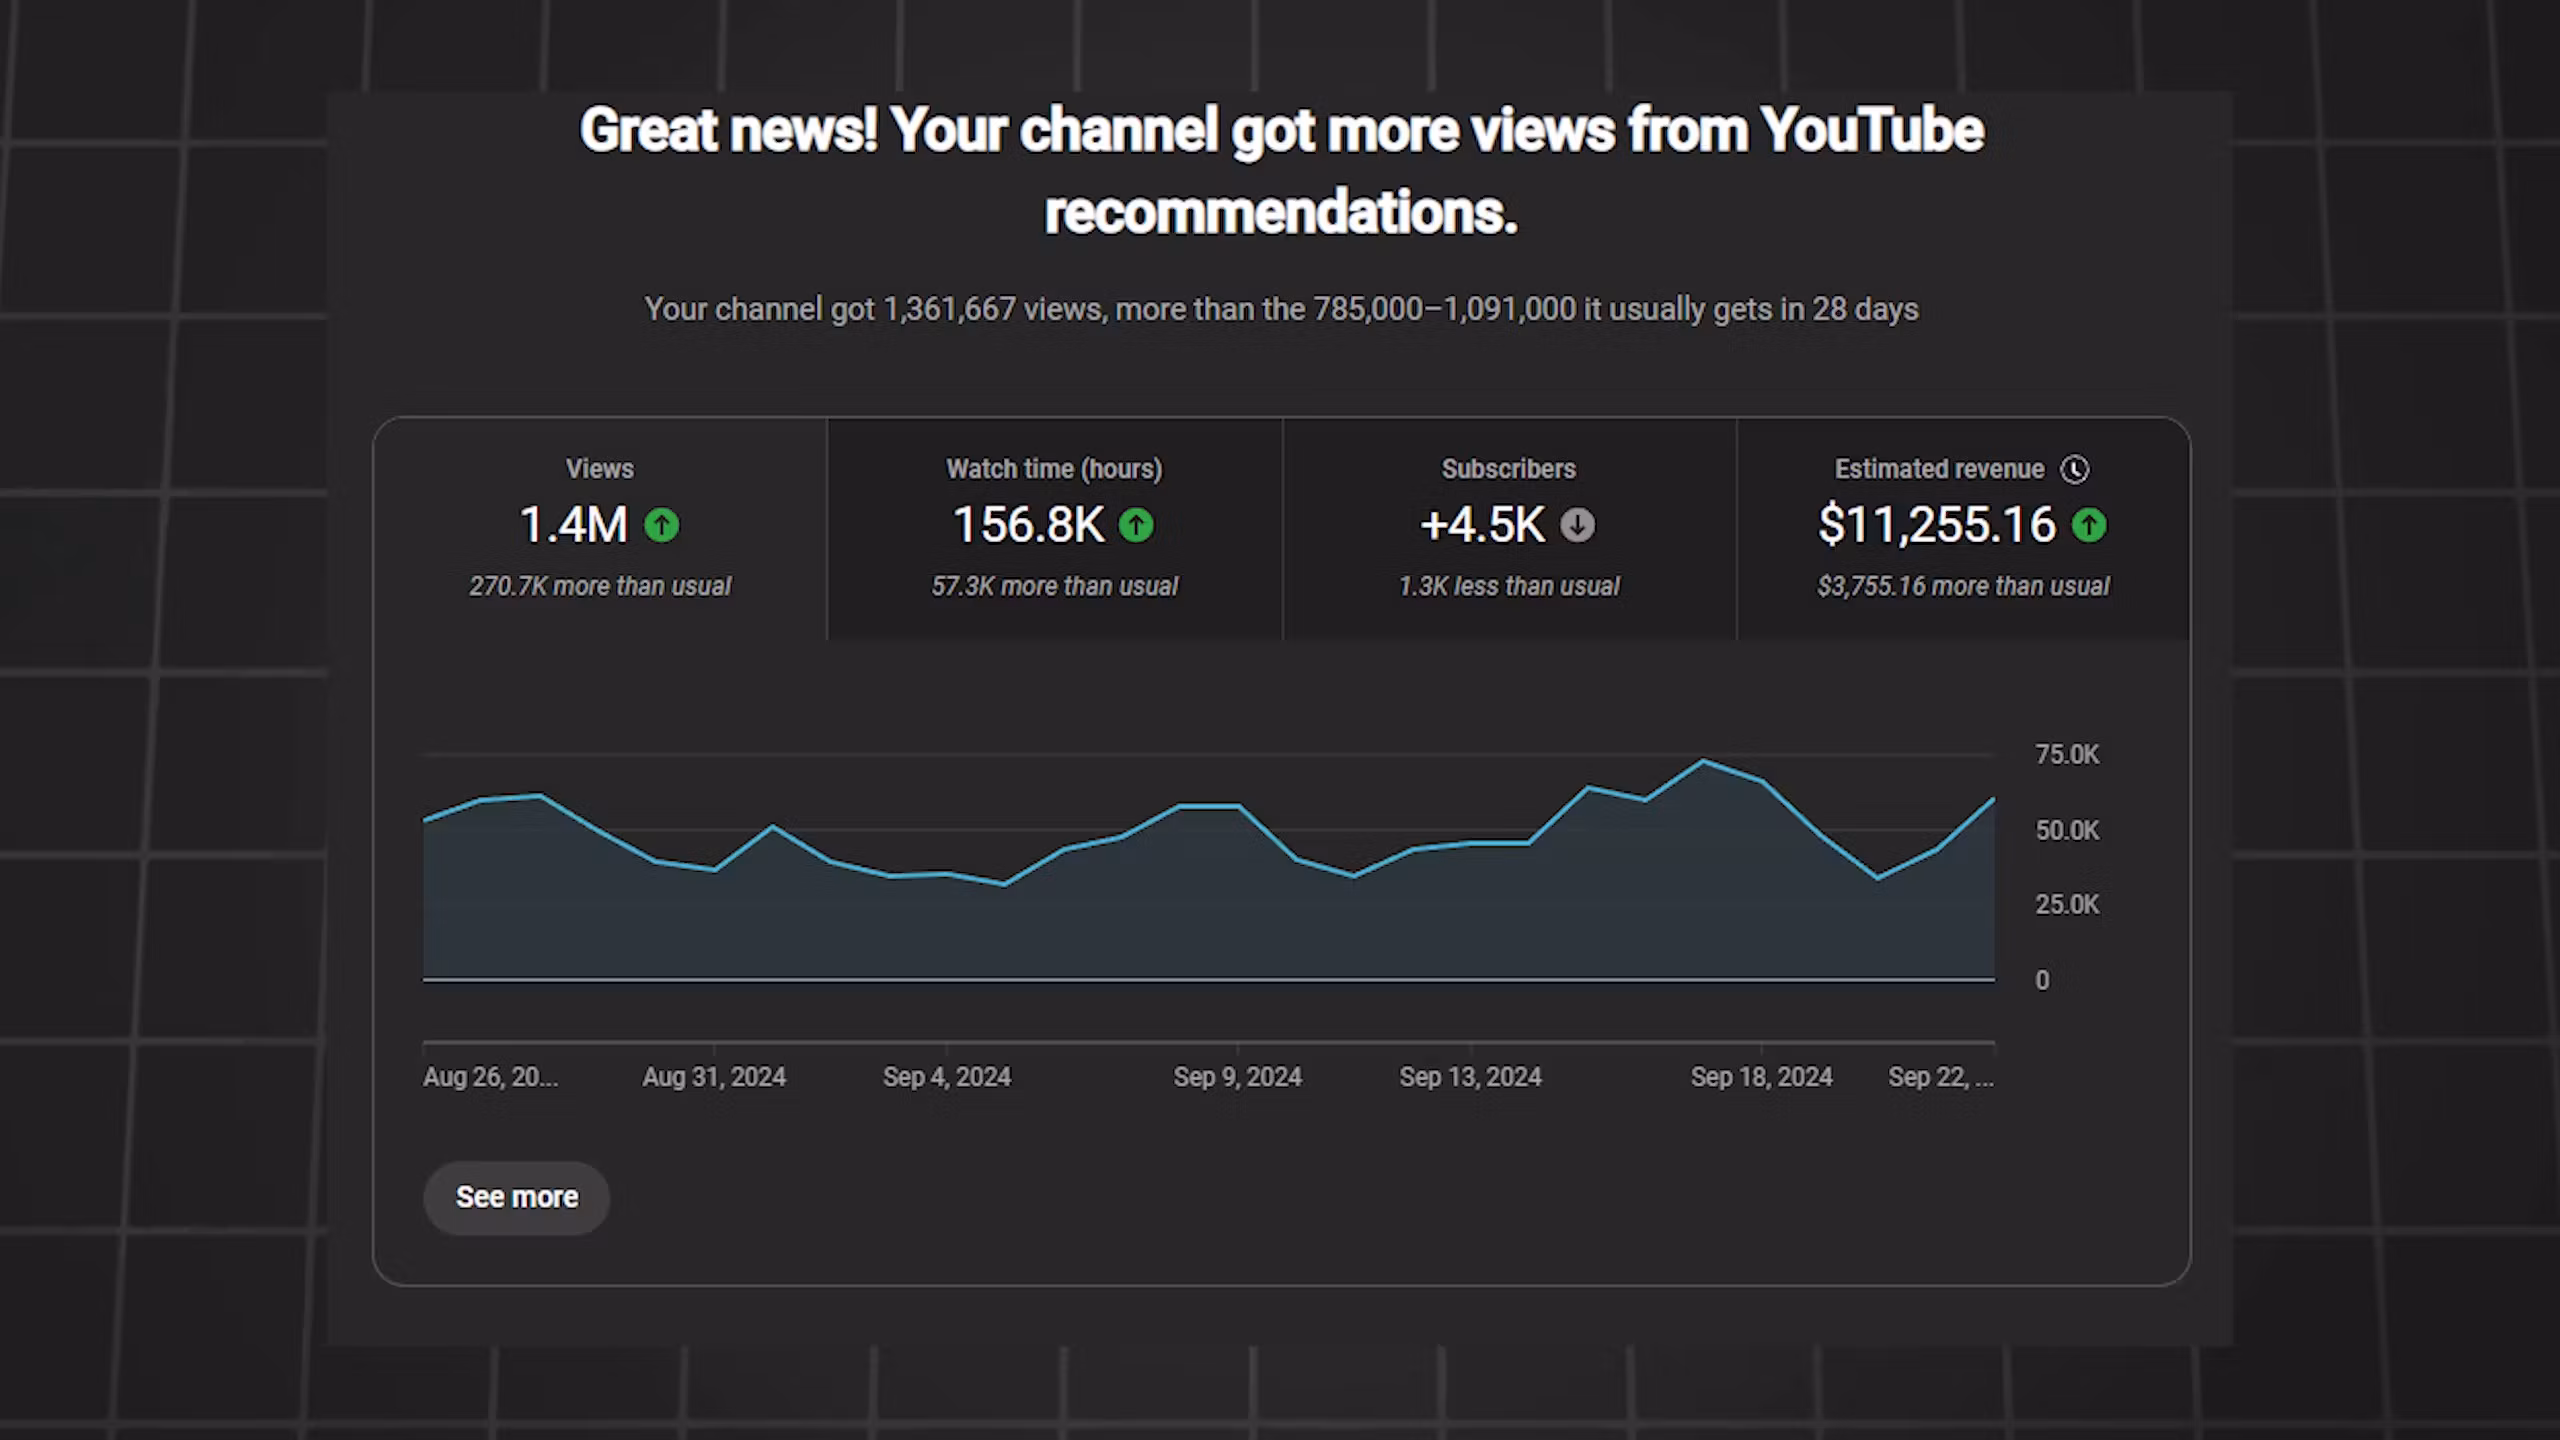2560x1440 pixels.
Task: Show the Estimated revenue tab
Action: click(1938, 469)
